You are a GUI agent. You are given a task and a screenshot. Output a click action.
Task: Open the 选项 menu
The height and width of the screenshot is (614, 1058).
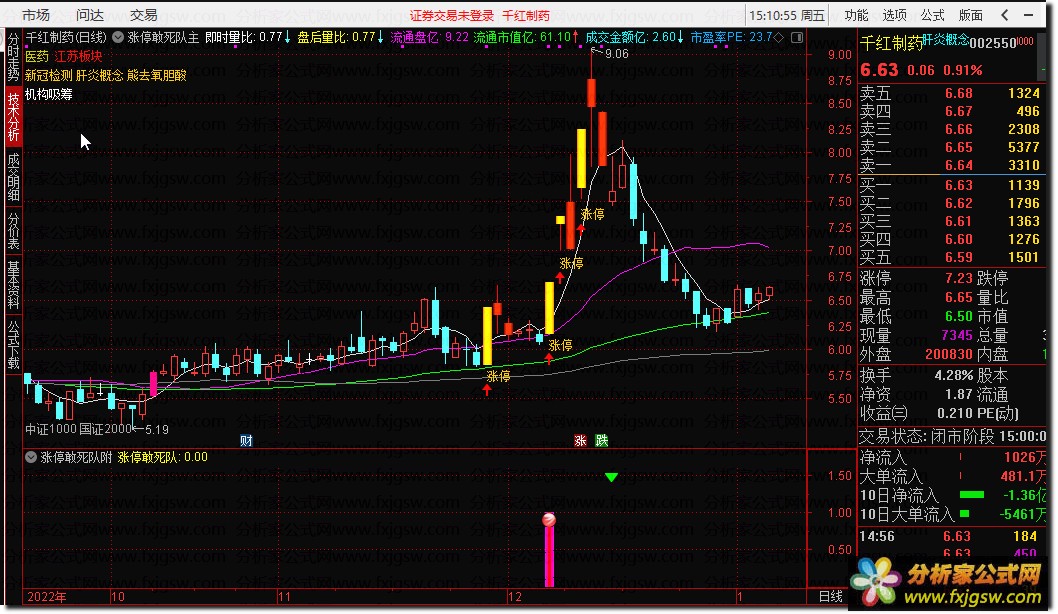tap(895, 15)
